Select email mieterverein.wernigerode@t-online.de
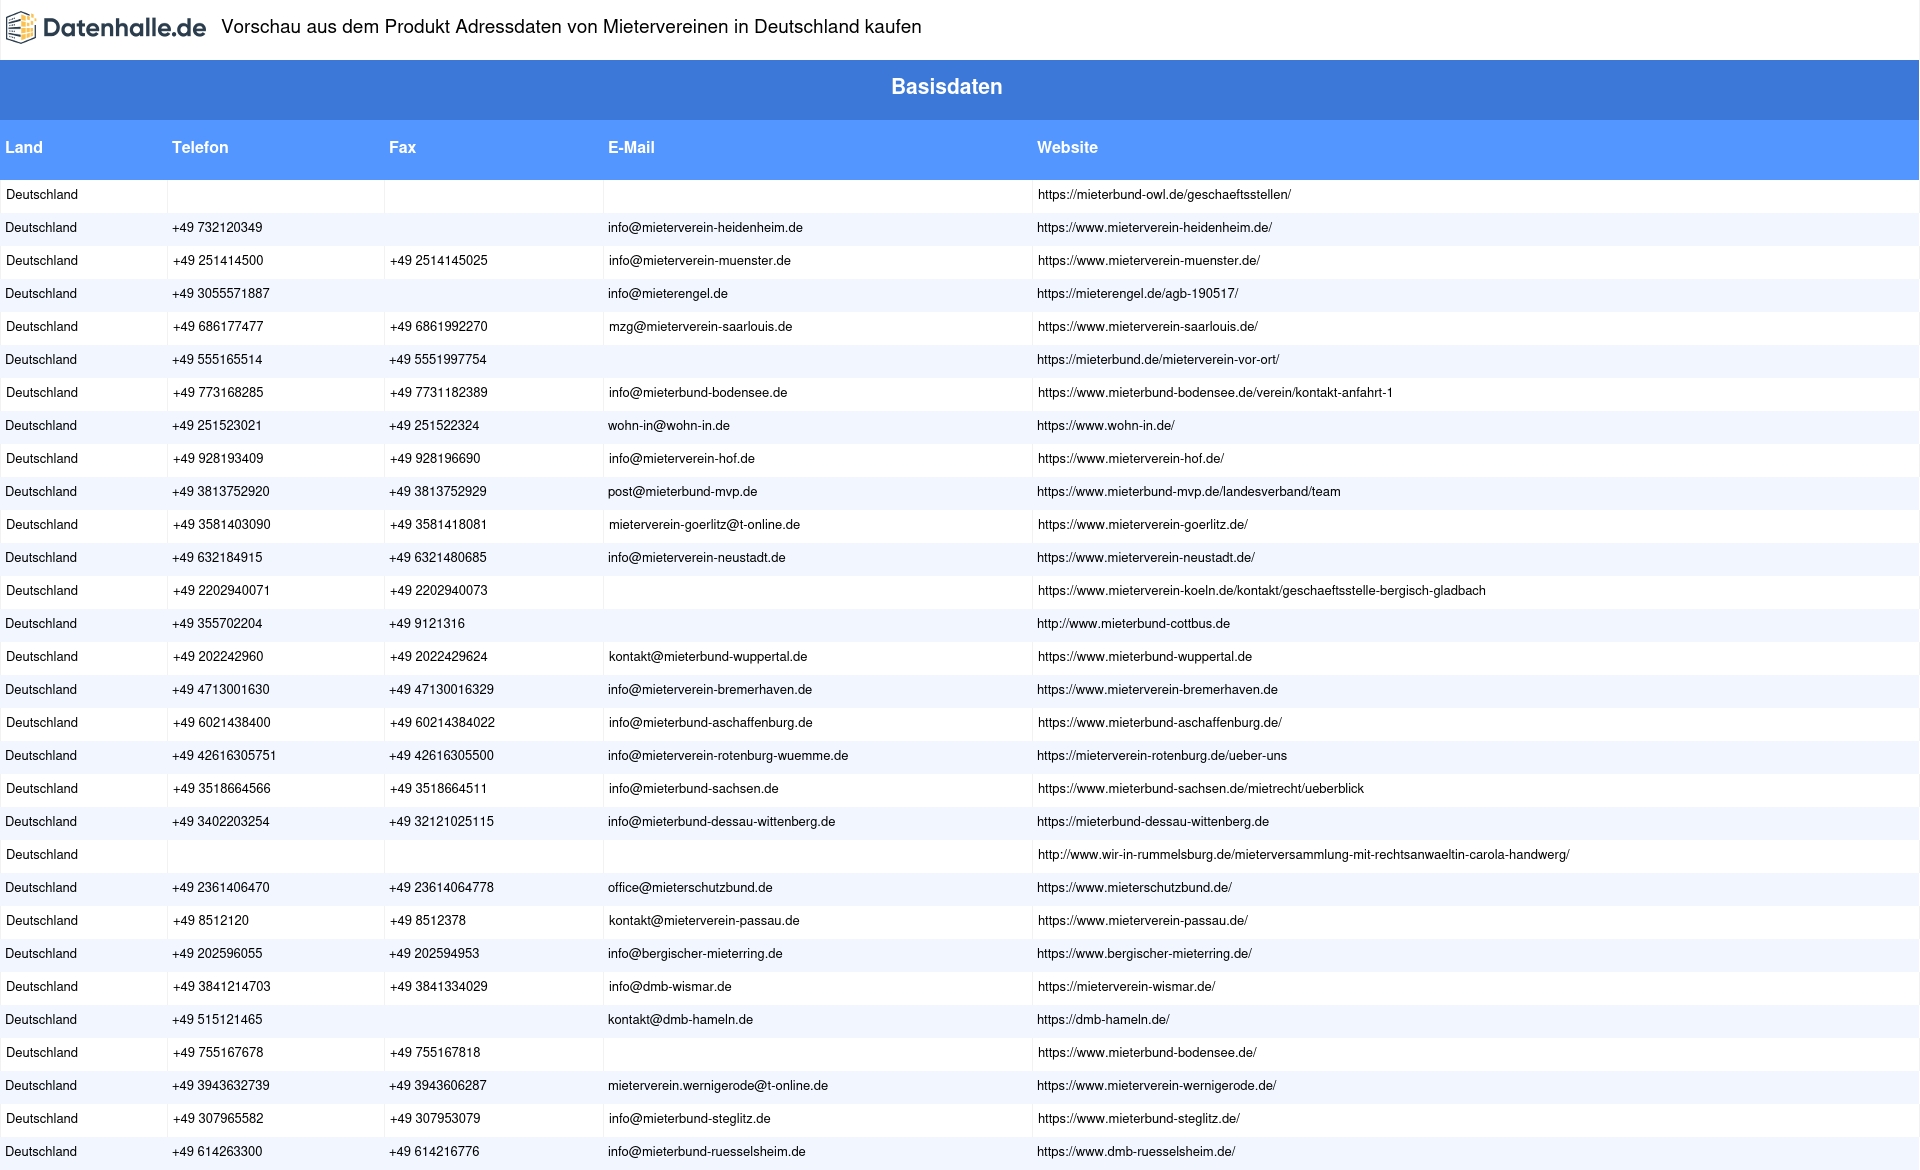Image resolution: width=1920 pixels, height=1170 pixels. point(718,1086)
